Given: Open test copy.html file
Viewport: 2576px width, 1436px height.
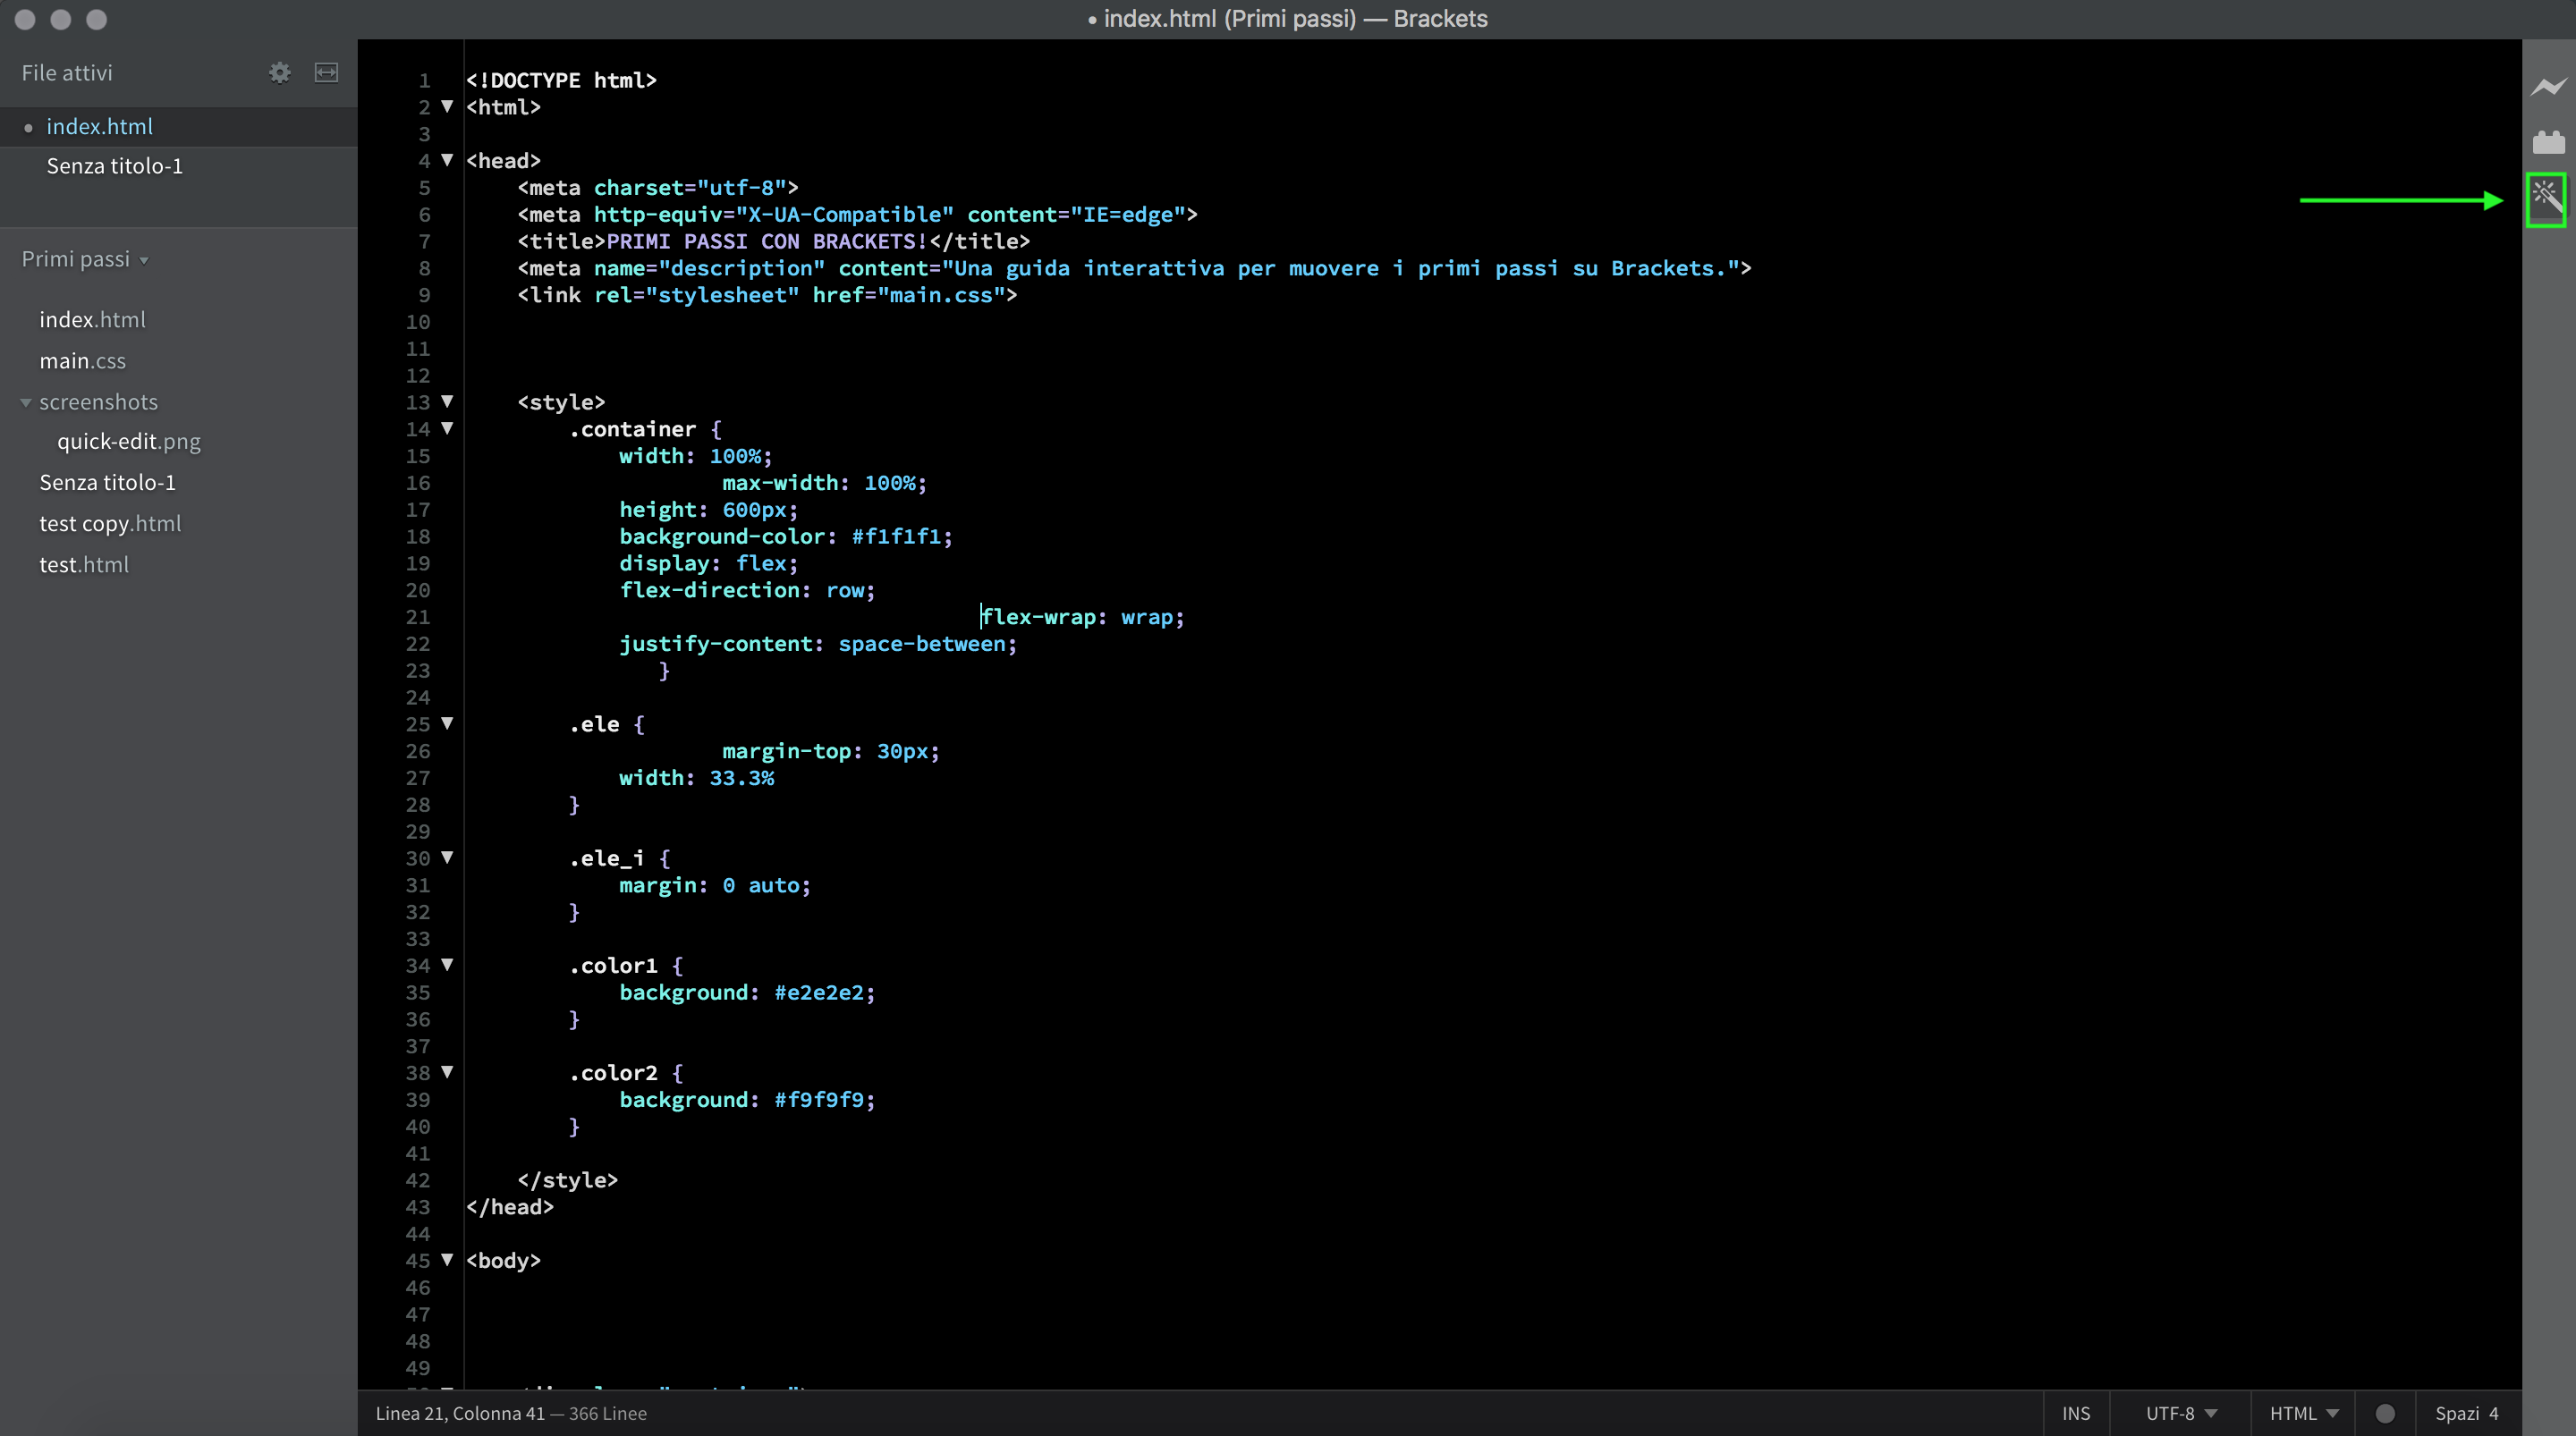Looking at the screenshot, I should [x=110, y=524].
